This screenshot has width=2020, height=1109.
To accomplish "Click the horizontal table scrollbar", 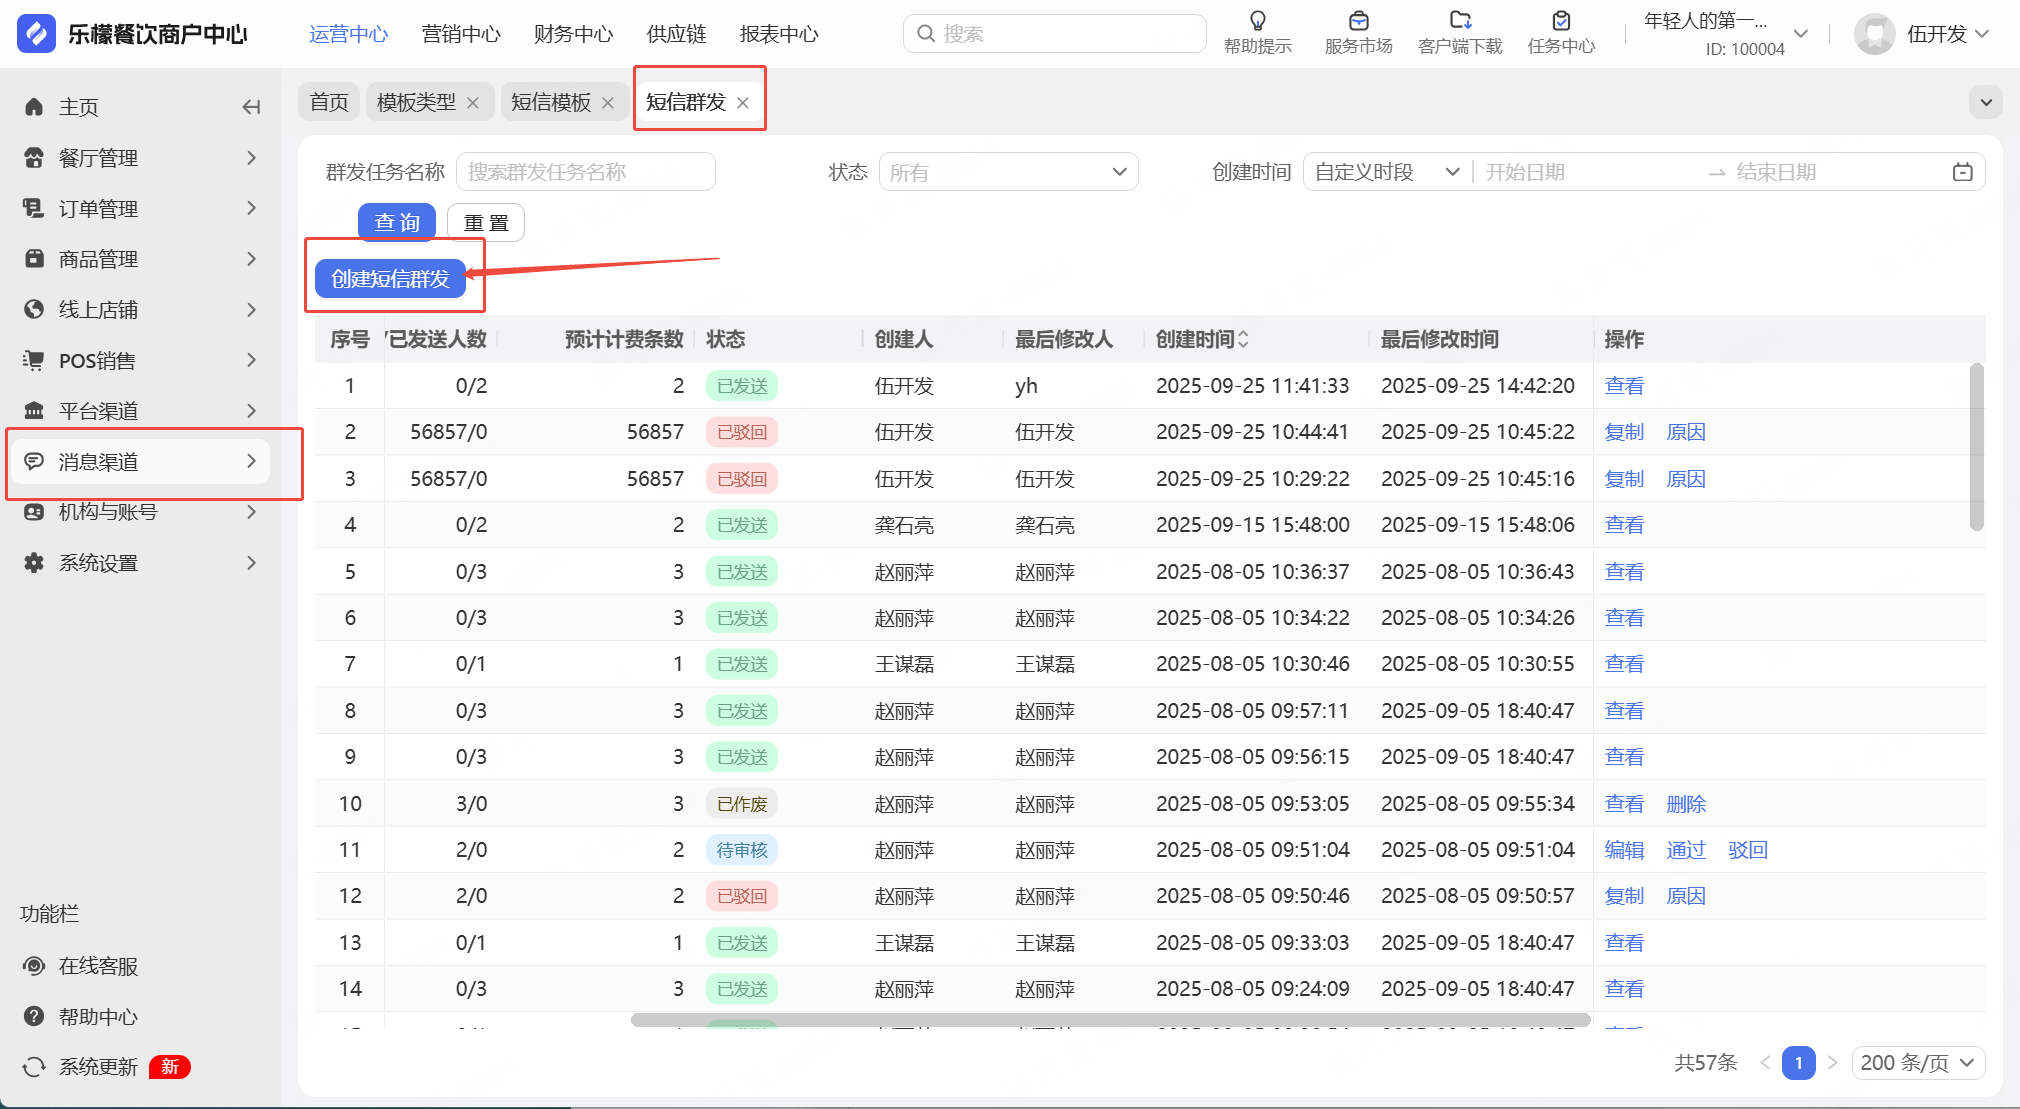I will [x=1110, y=1020].
